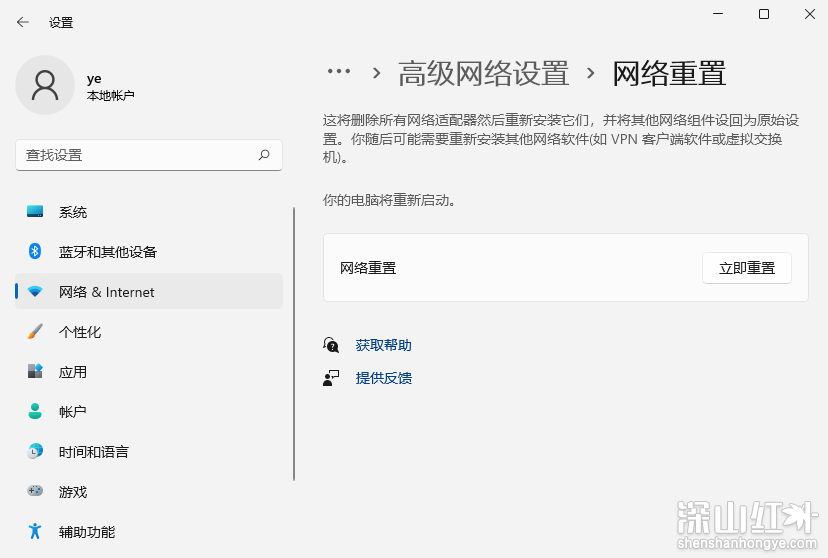This screenshot has height=558, width=828.
Task: Click the 网络重置 card label
Action: click(x=368, y=268)
